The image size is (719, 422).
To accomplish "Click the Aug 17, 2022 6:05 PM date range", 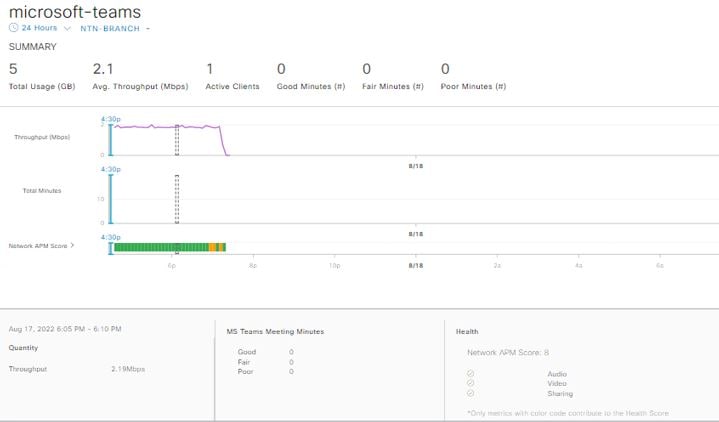I will tap(65, 329).
